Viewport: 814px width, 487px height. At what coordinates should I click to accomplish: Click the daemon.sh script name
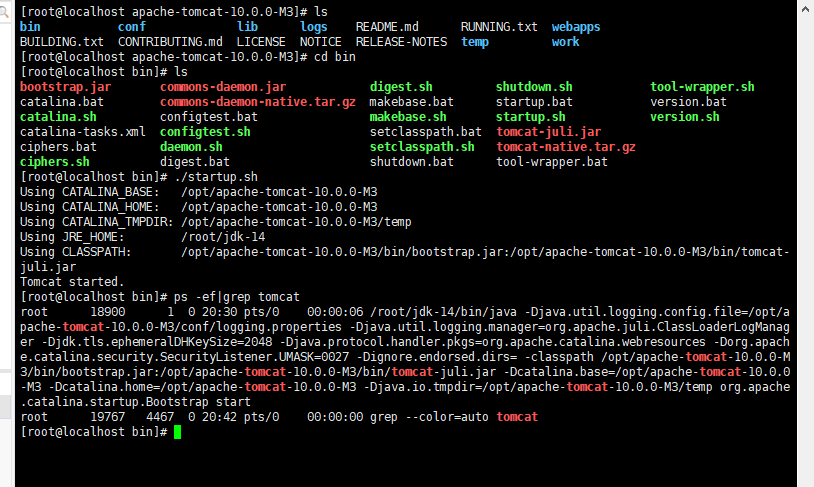click(x=191, y=147)
